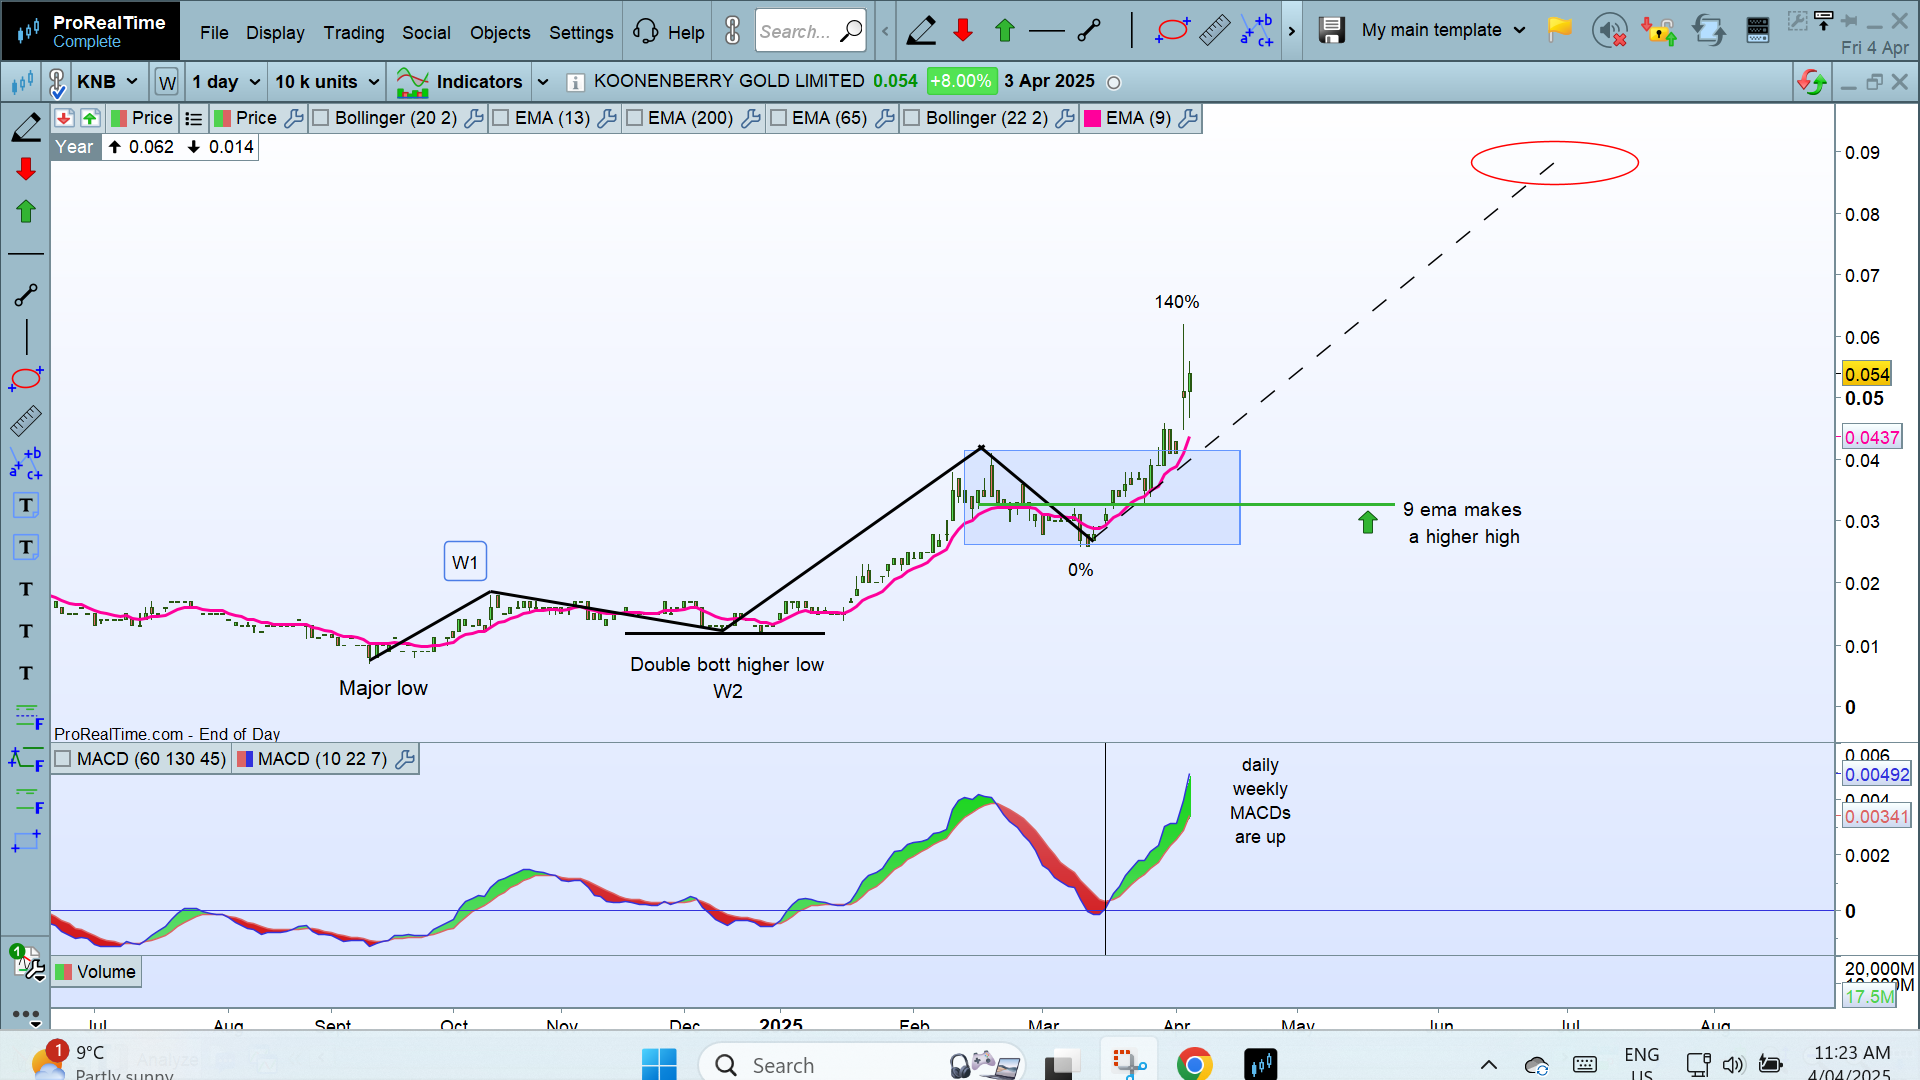This screenshot has height=1080, width=1920.
Task: Select the left sidebar segment line tool
Action: (26, 295)
